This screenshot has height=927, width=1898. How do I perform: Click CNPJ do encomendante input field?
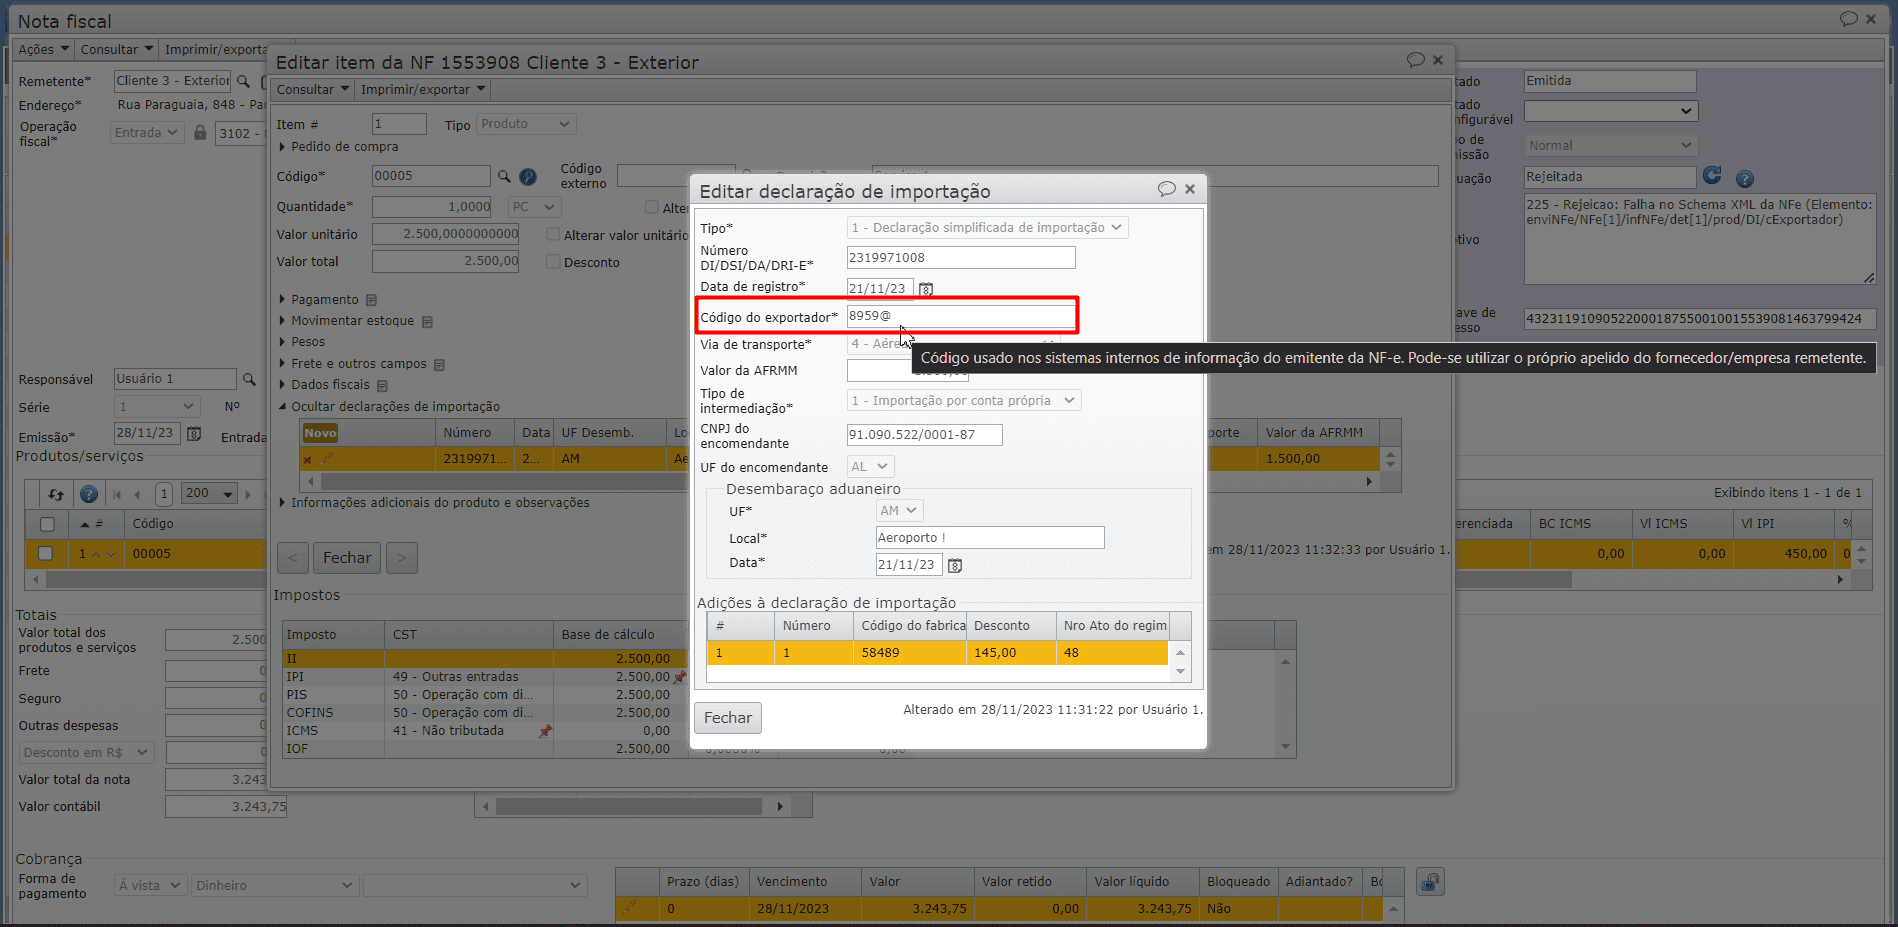[925, 435]
